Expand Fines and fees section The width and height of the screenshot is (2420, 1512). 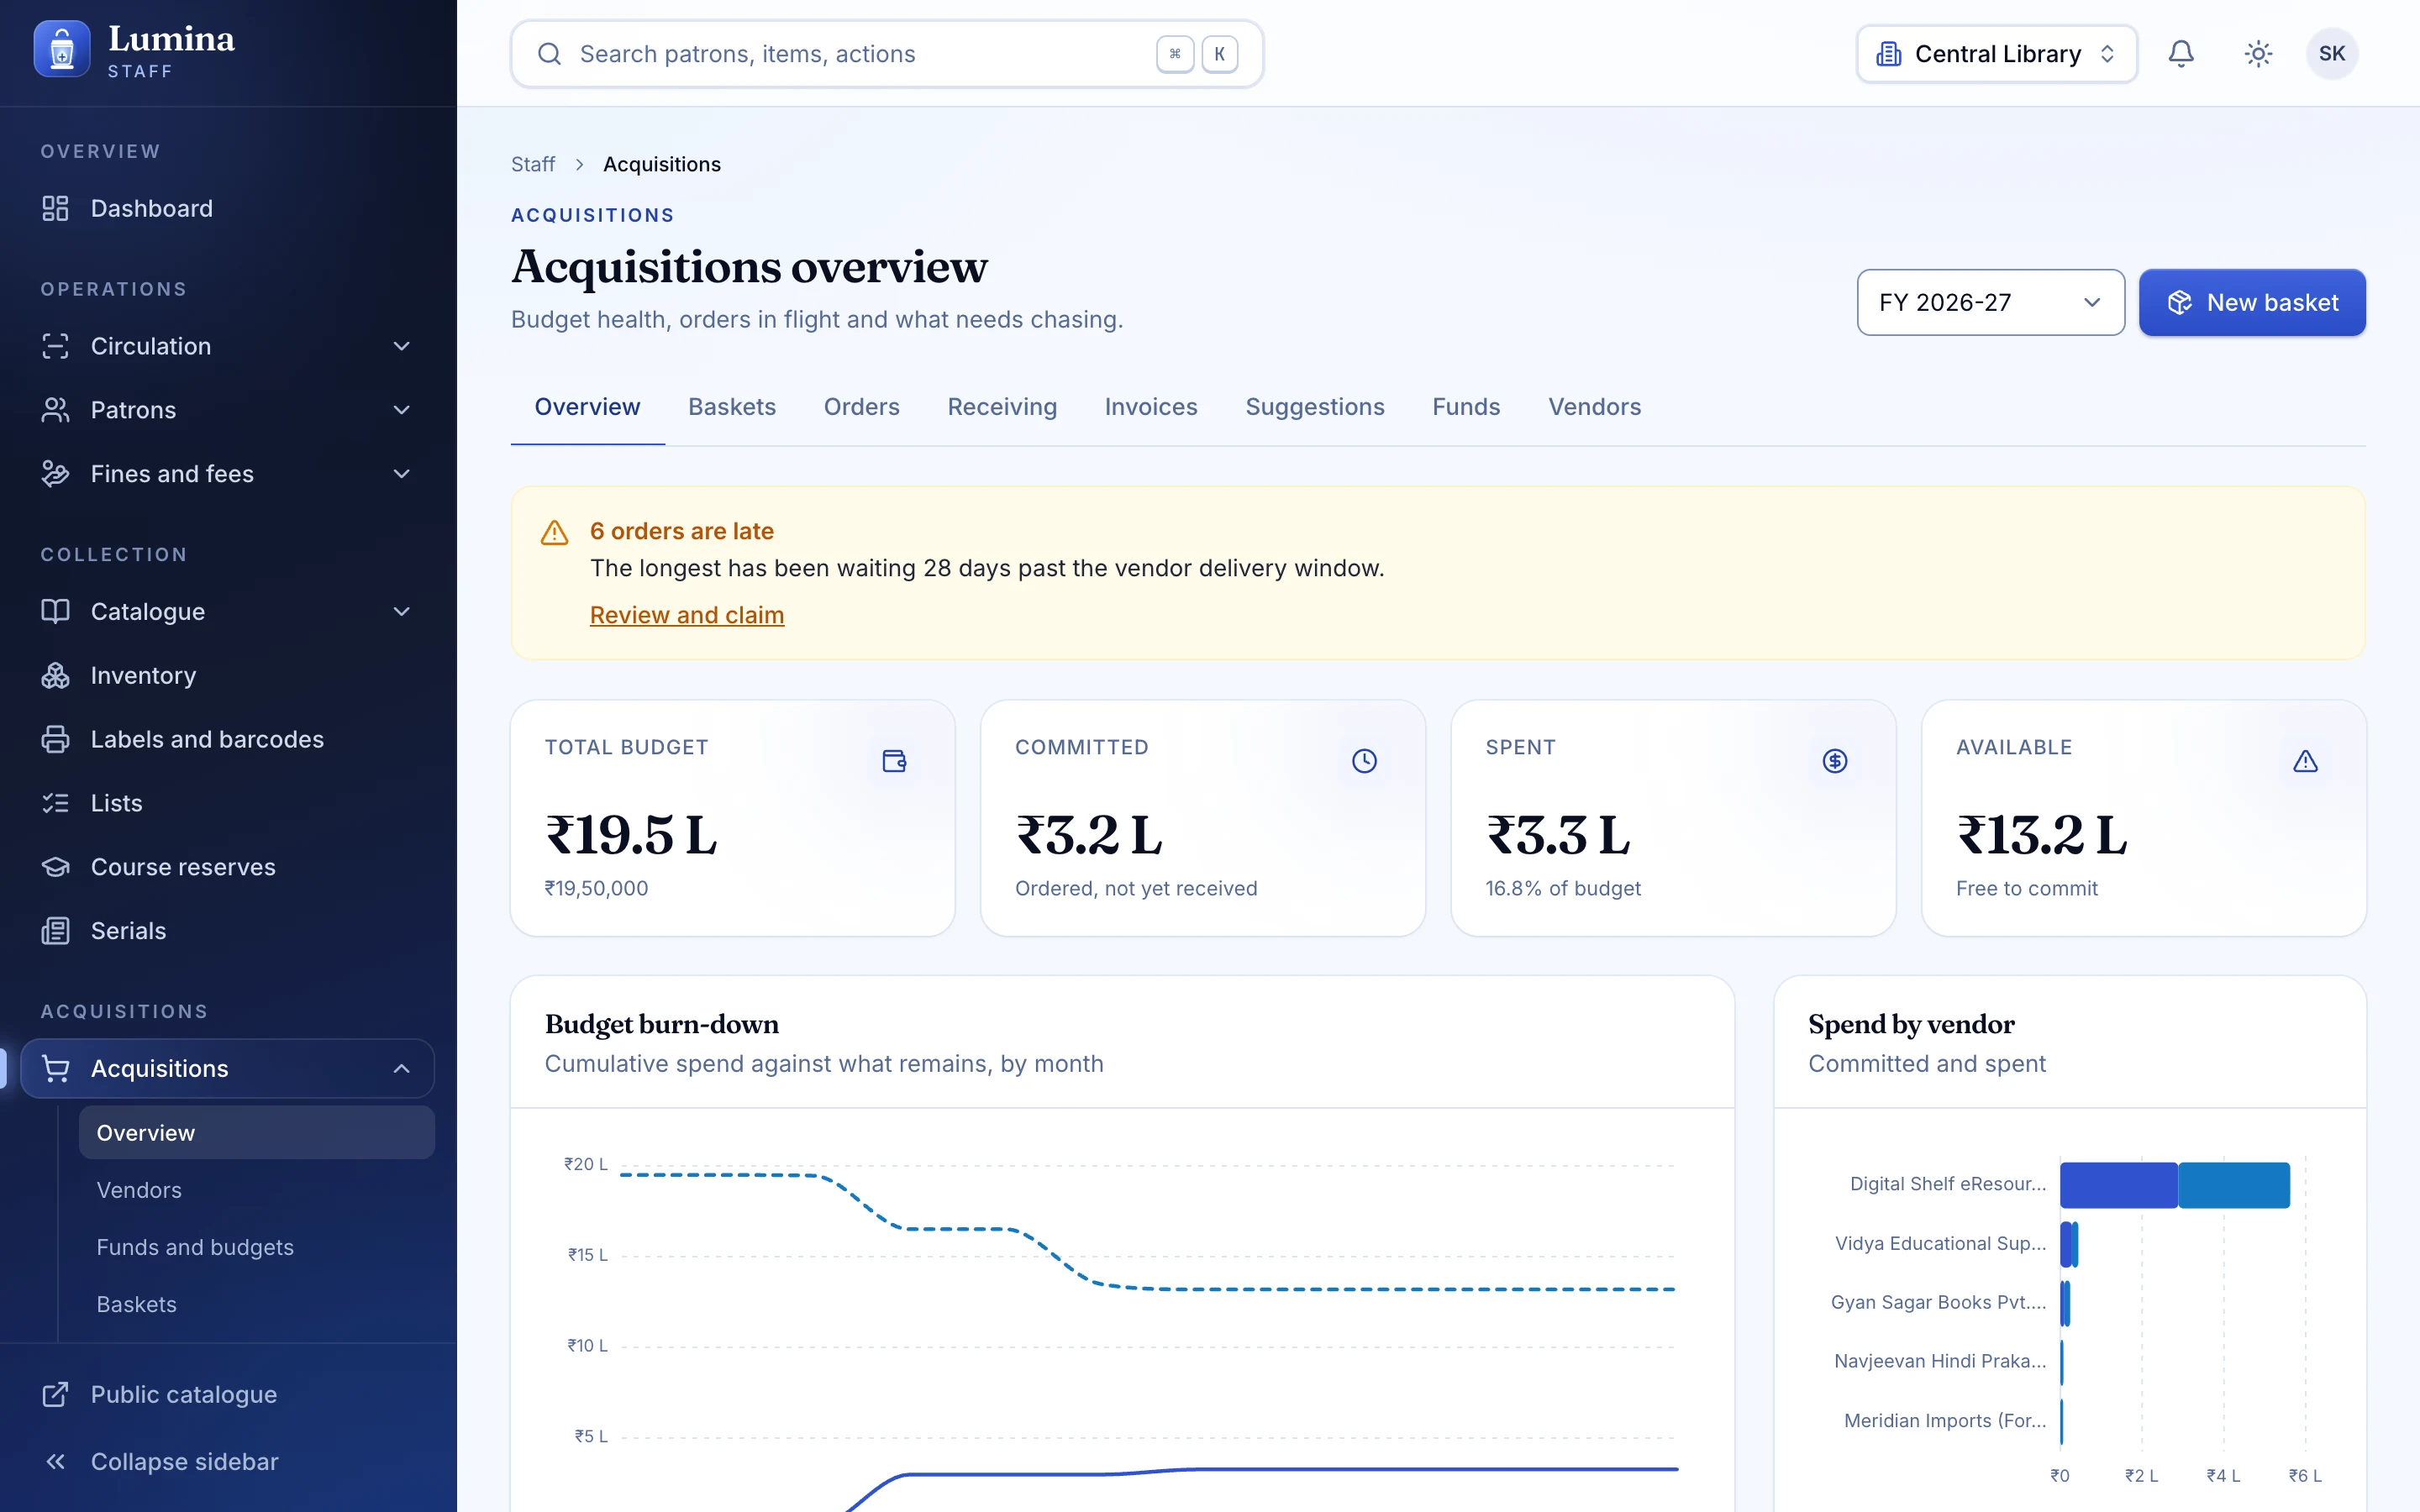point(228,474)
